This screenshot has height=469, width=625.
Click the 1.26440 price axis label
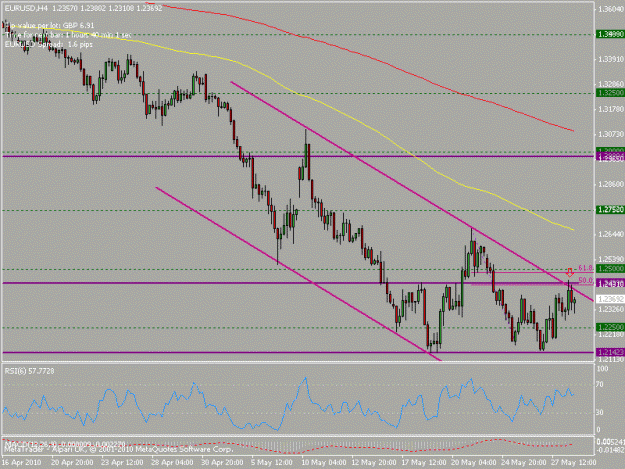[611, 234]
